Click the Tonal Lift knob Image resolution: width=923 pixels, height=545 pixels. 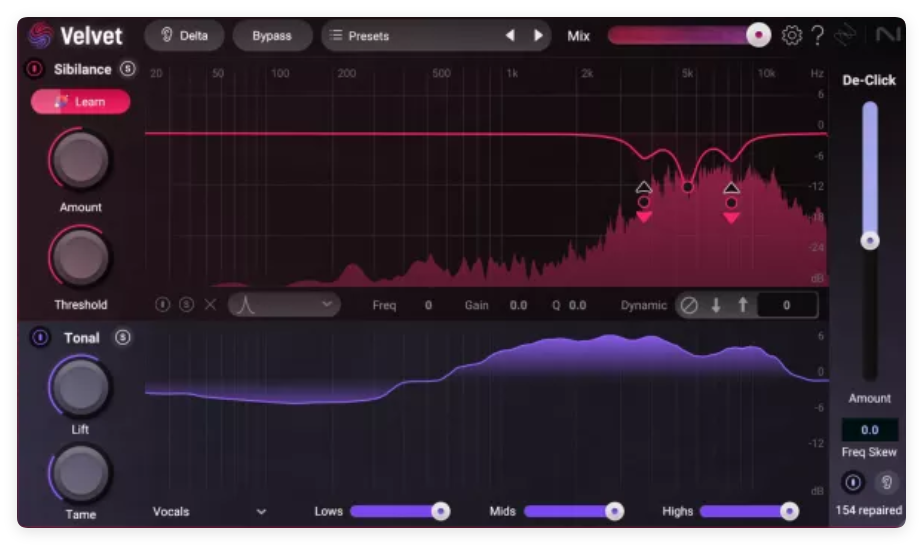[x=80, y=387]
